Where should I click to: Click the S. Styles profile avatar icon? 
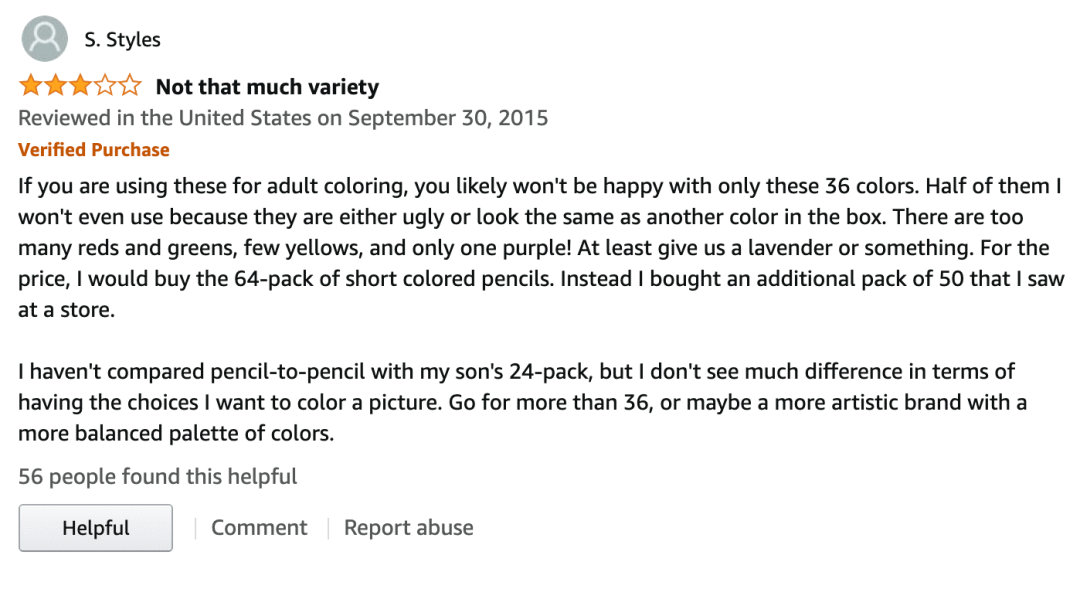[45, 39]
